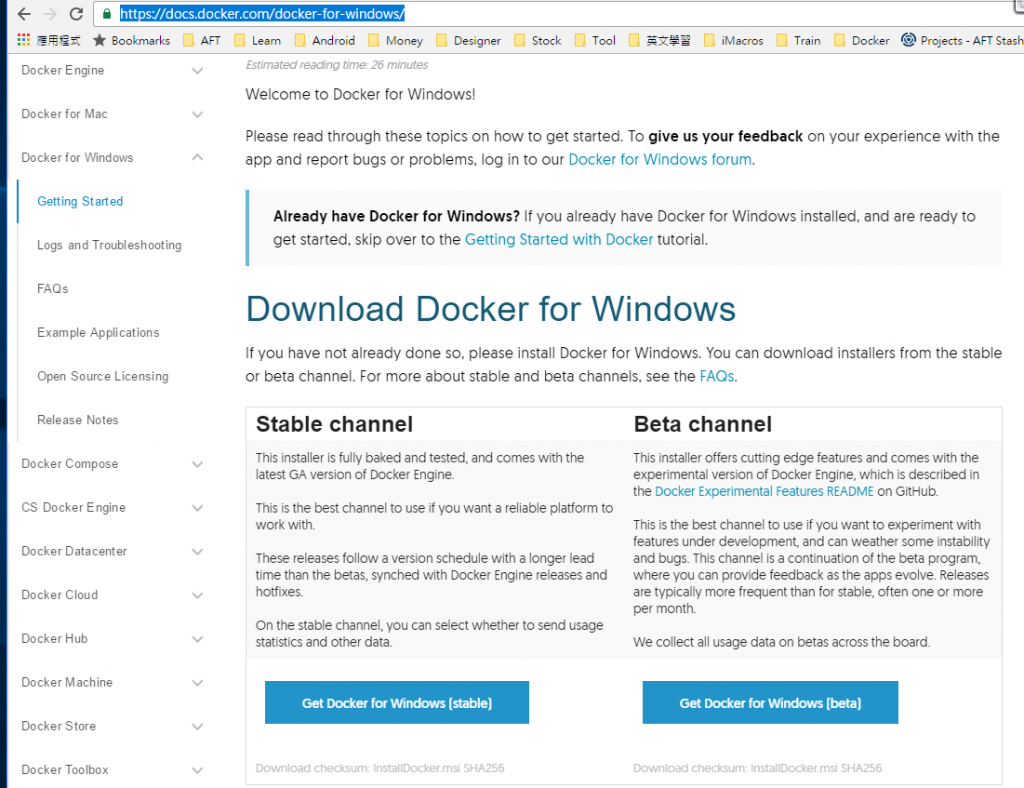The width and height of the screenshot is (1024, 788).
Task: Click the green secure lock icon
Action: (x=106, y=14)
